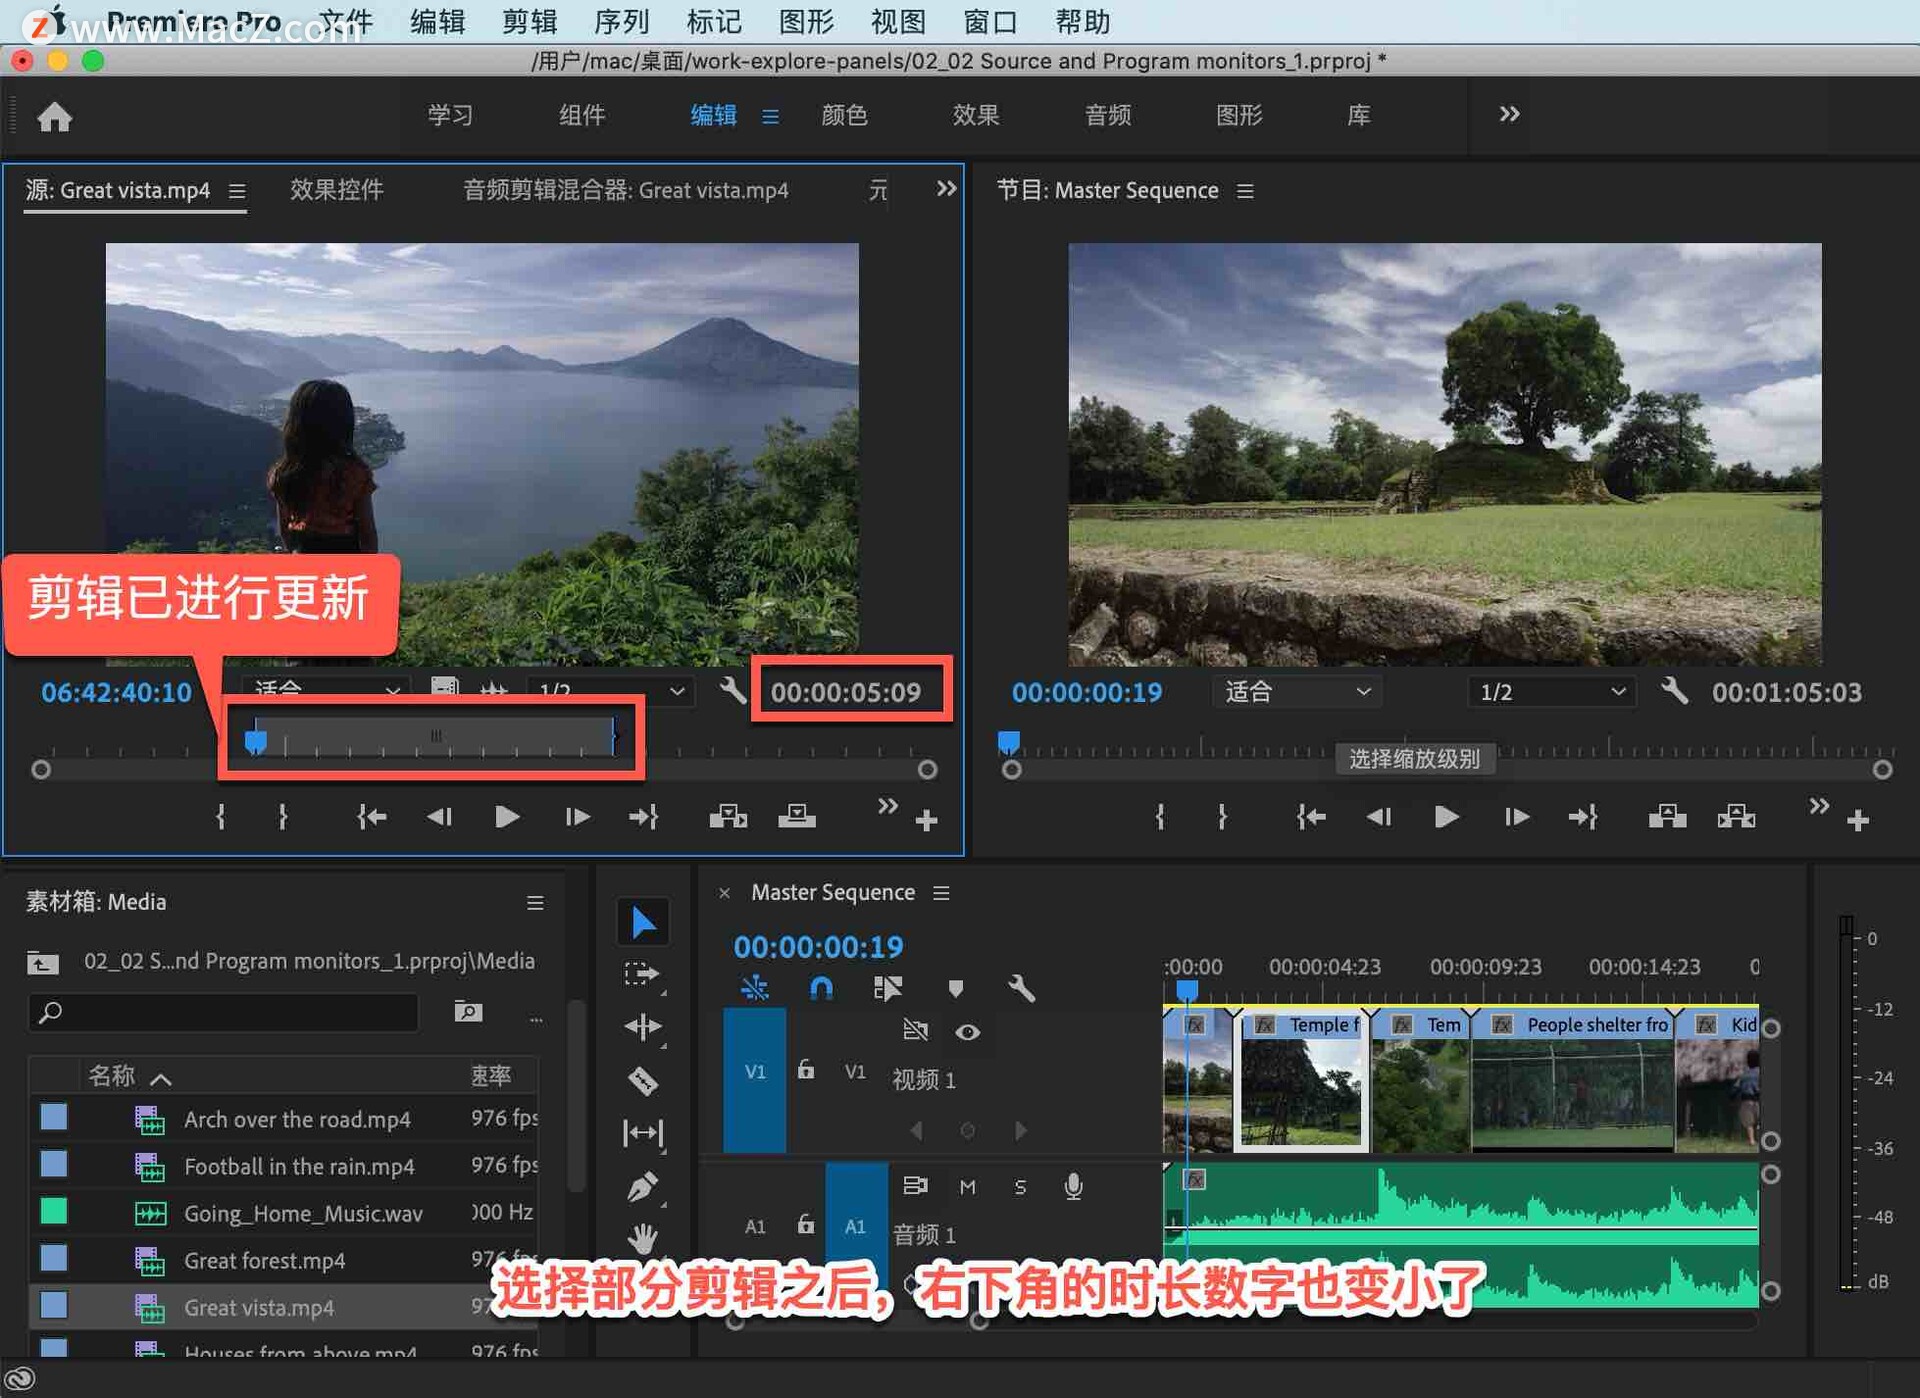This screenshot has height=1398, width=1920.
Task: Switch to the 颜色 workspace tab
Action: (x=844, y=115)
